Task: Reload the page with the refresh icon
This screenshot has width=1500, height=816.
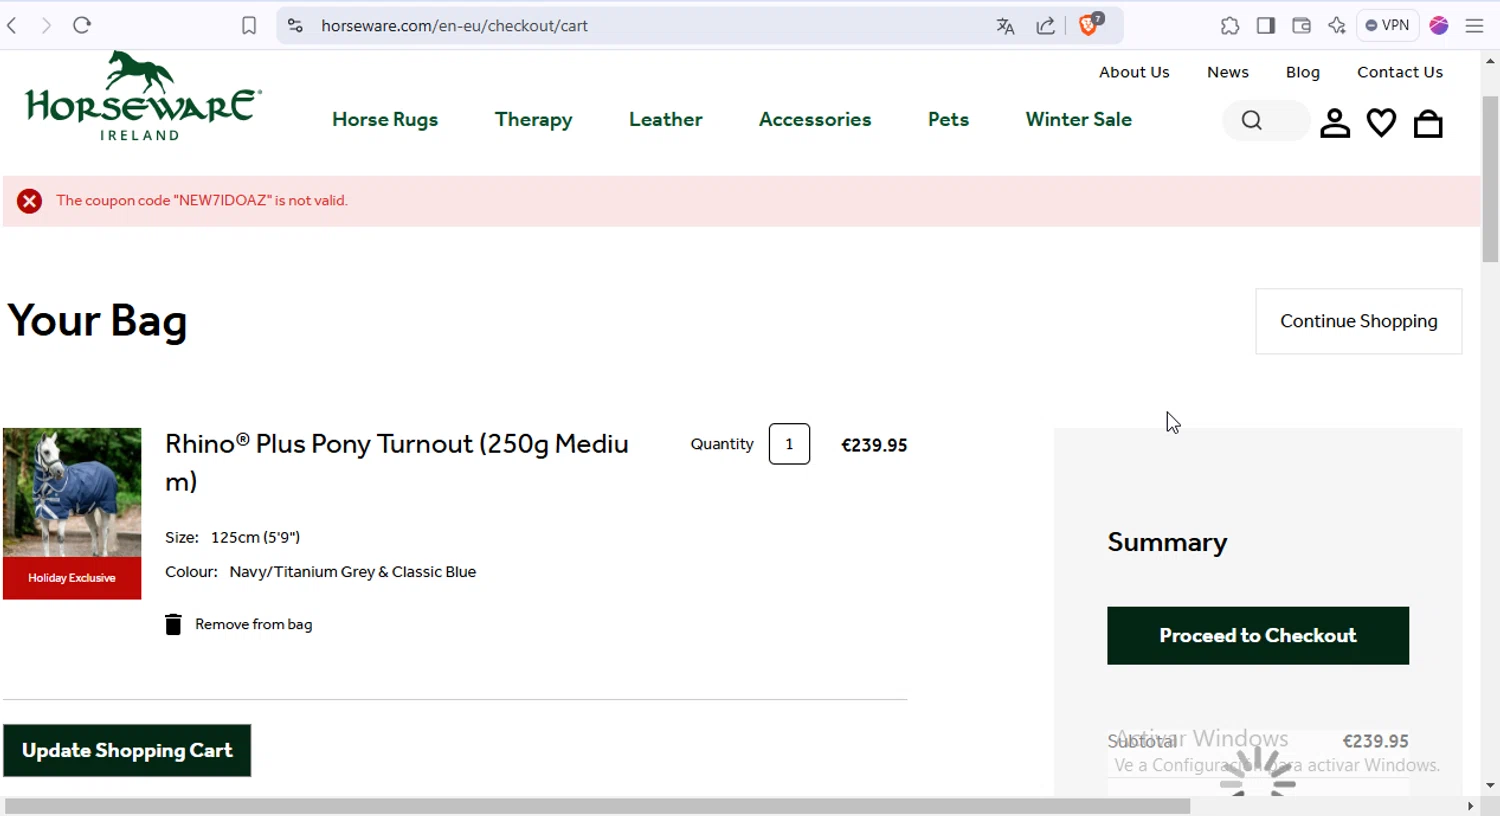Action: pyautogui.click(x=82, y=26)
